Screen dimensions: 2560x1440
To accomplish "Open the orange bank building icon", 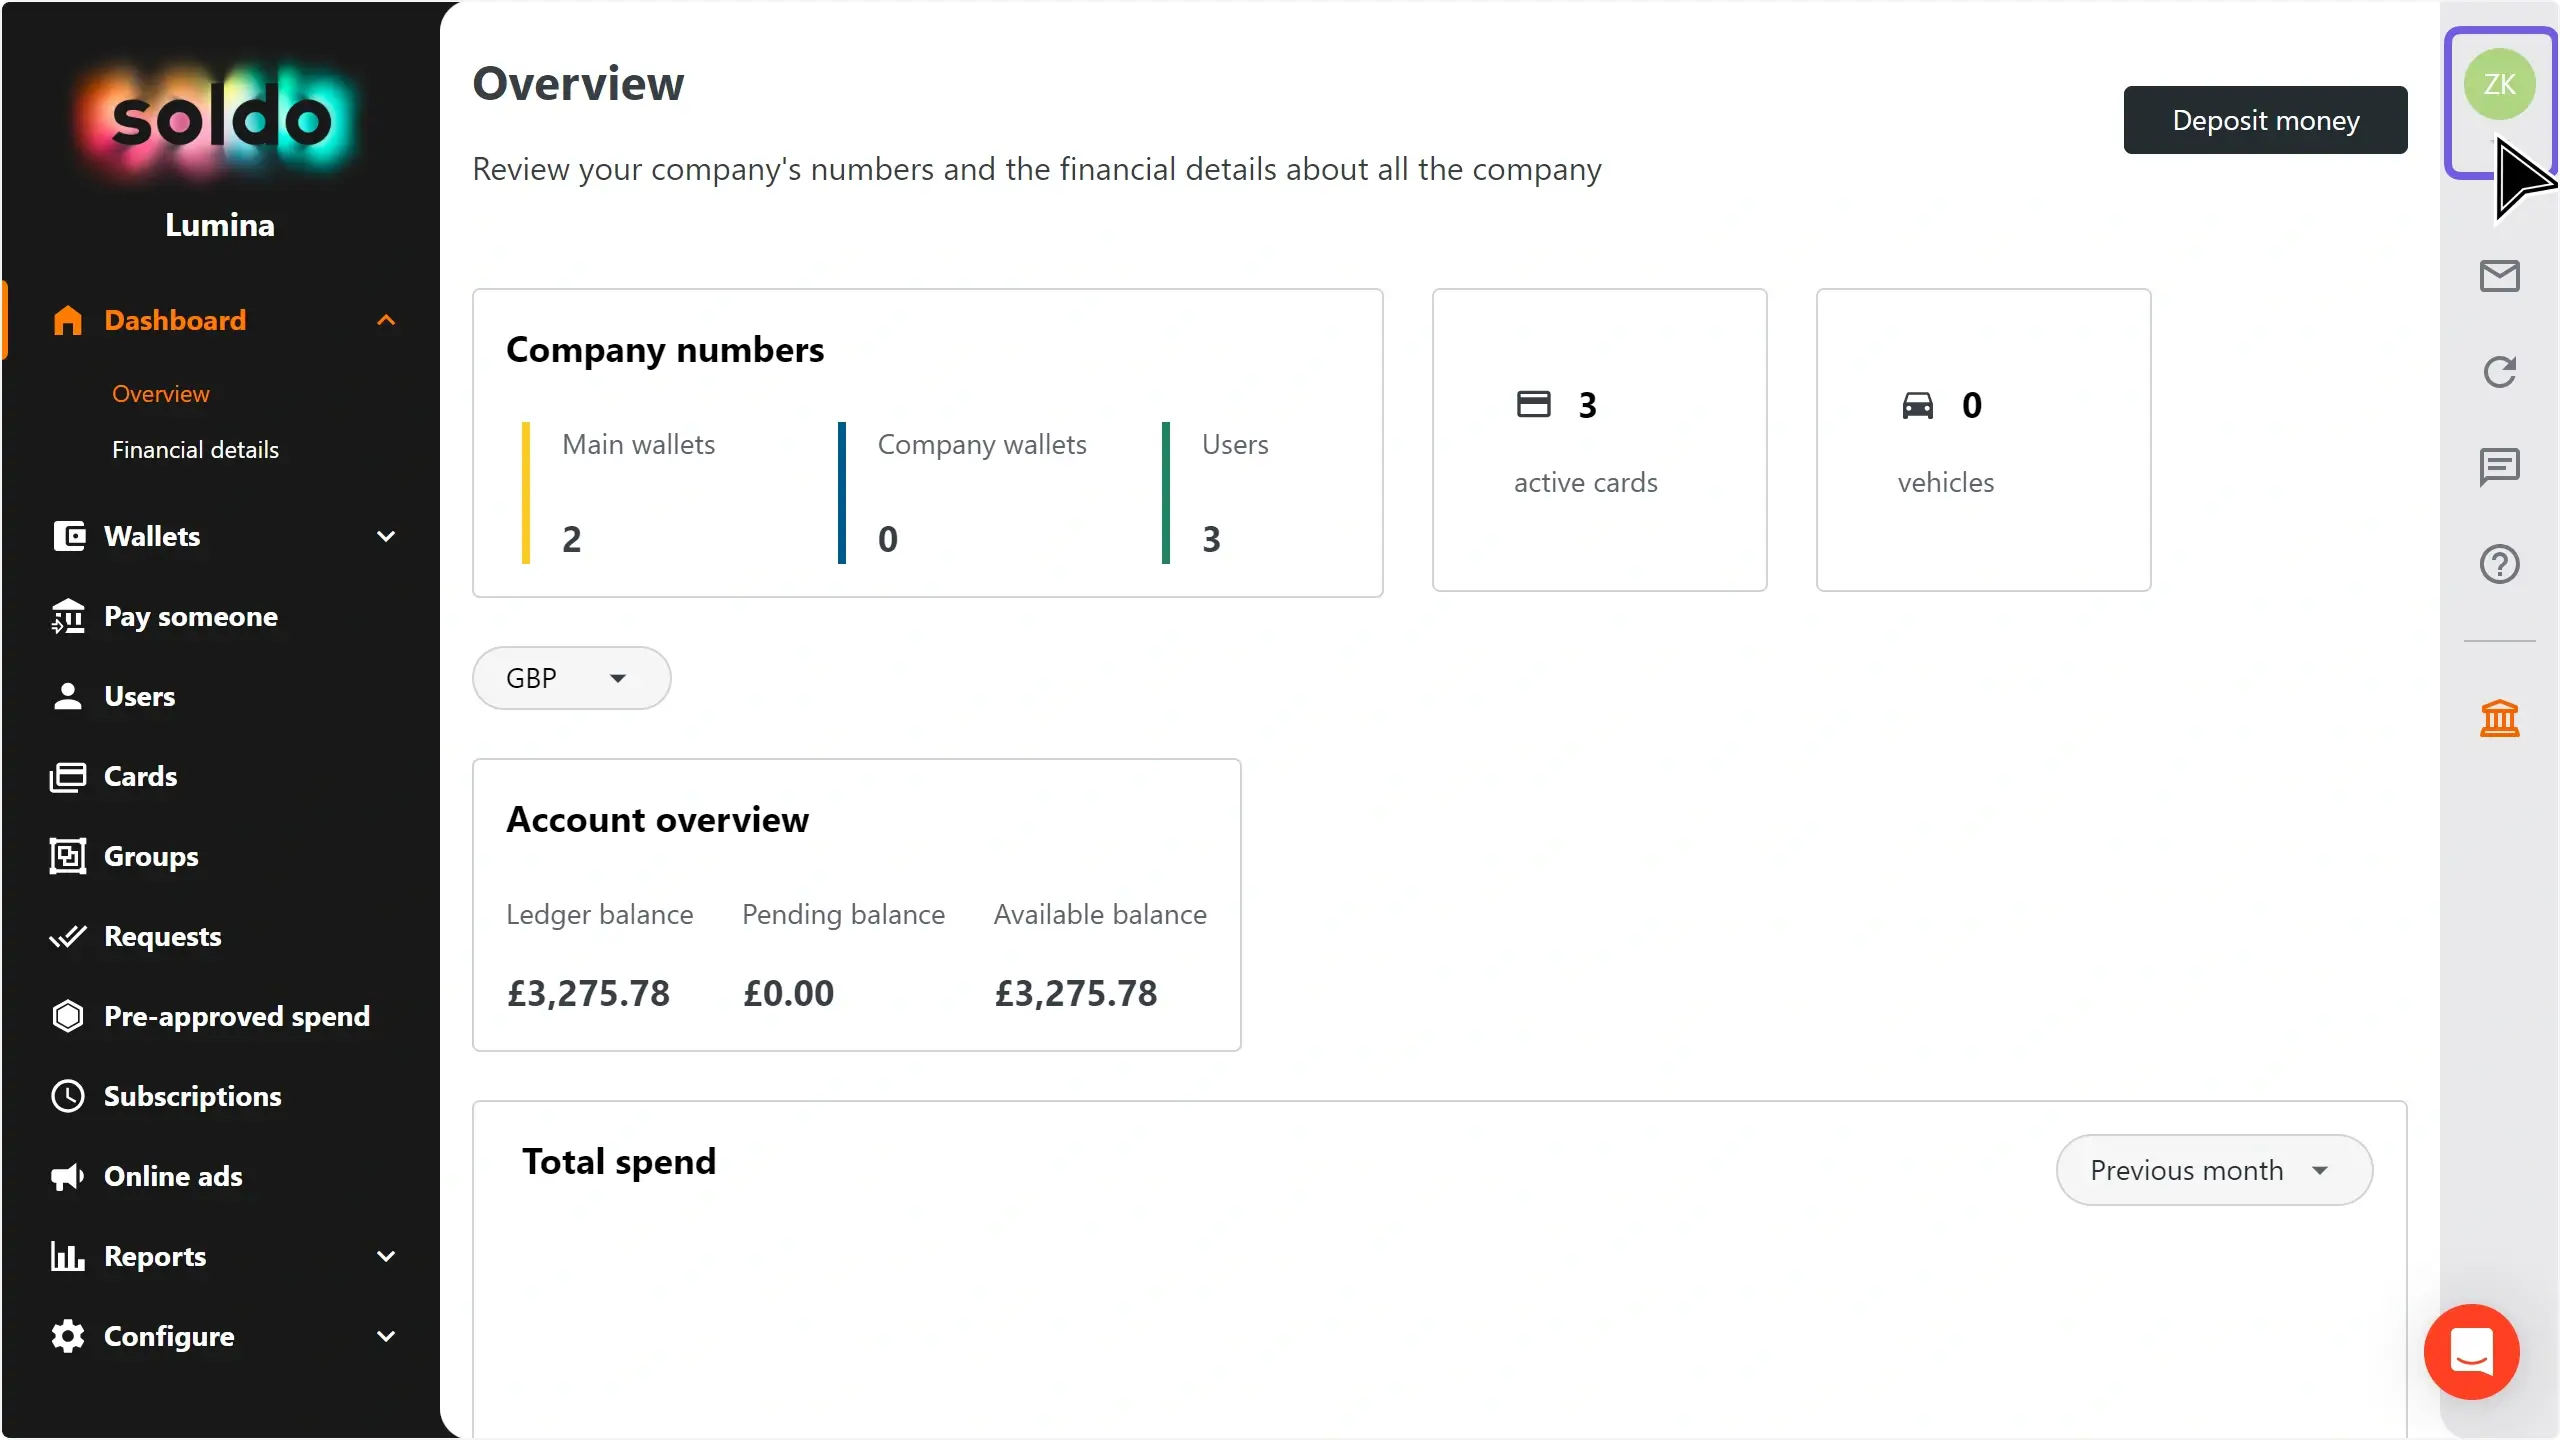I will tap(2499, 718).
